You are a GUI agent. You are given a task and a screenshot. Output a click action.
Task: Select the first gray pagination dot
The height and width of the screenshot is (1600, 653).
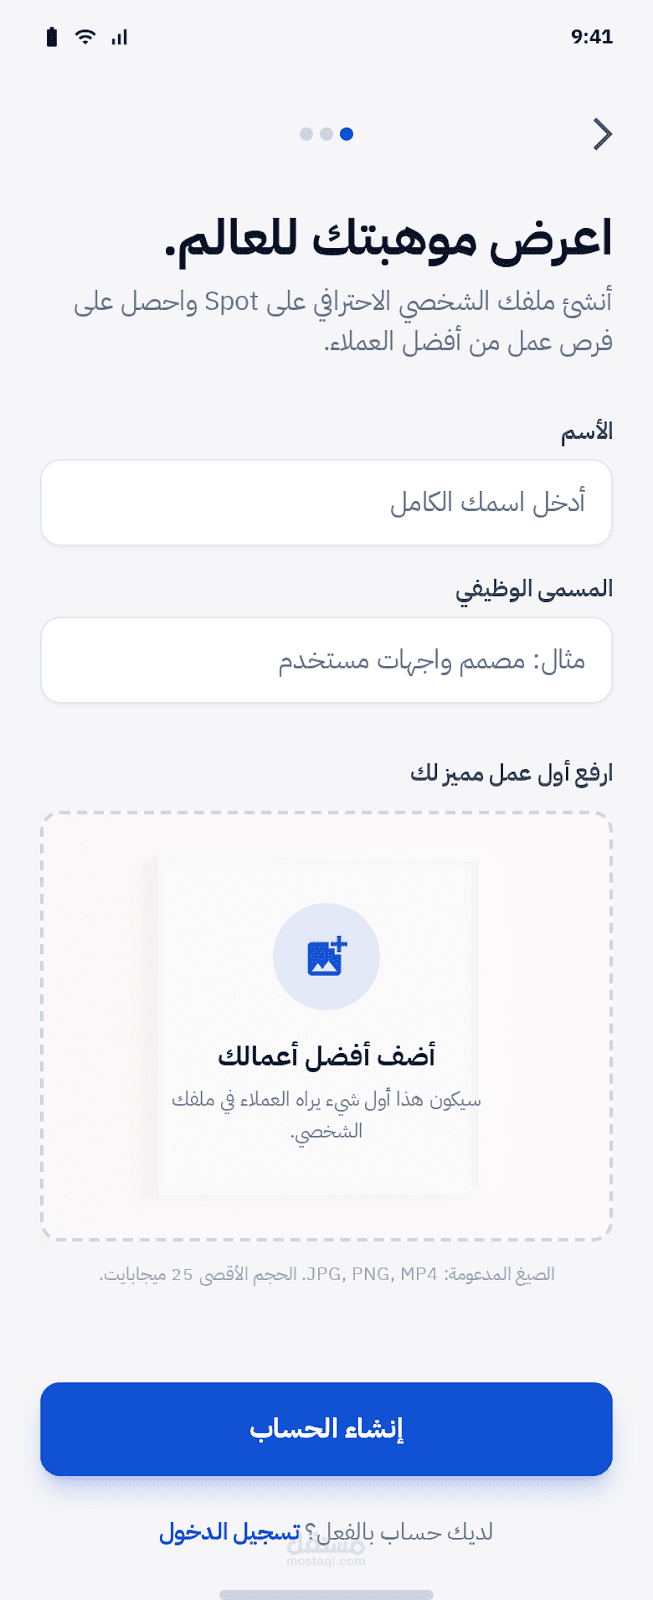[x=306, y=134]
